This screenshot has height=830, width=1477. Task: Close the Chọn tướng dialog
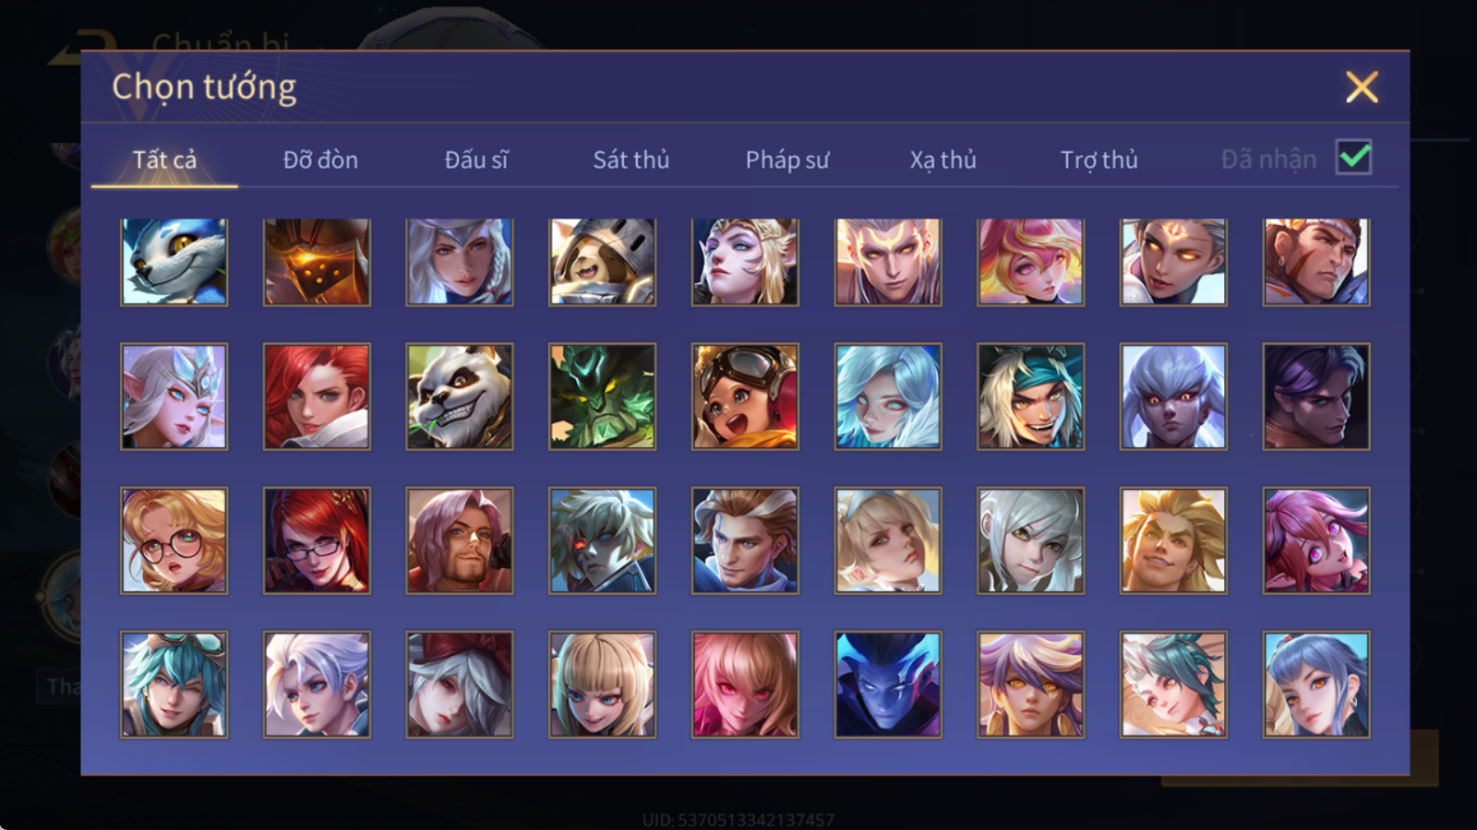point(1361,87)
